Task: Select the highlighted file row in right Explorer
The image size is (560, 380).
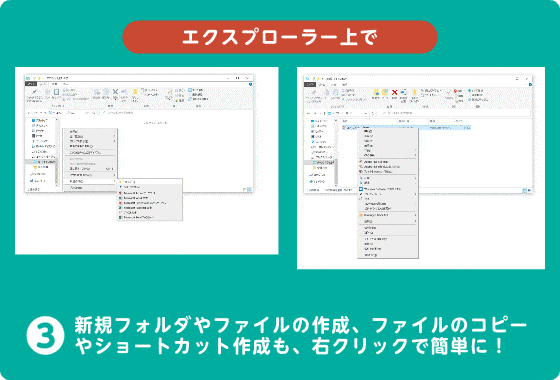Action: pos(406,128)
